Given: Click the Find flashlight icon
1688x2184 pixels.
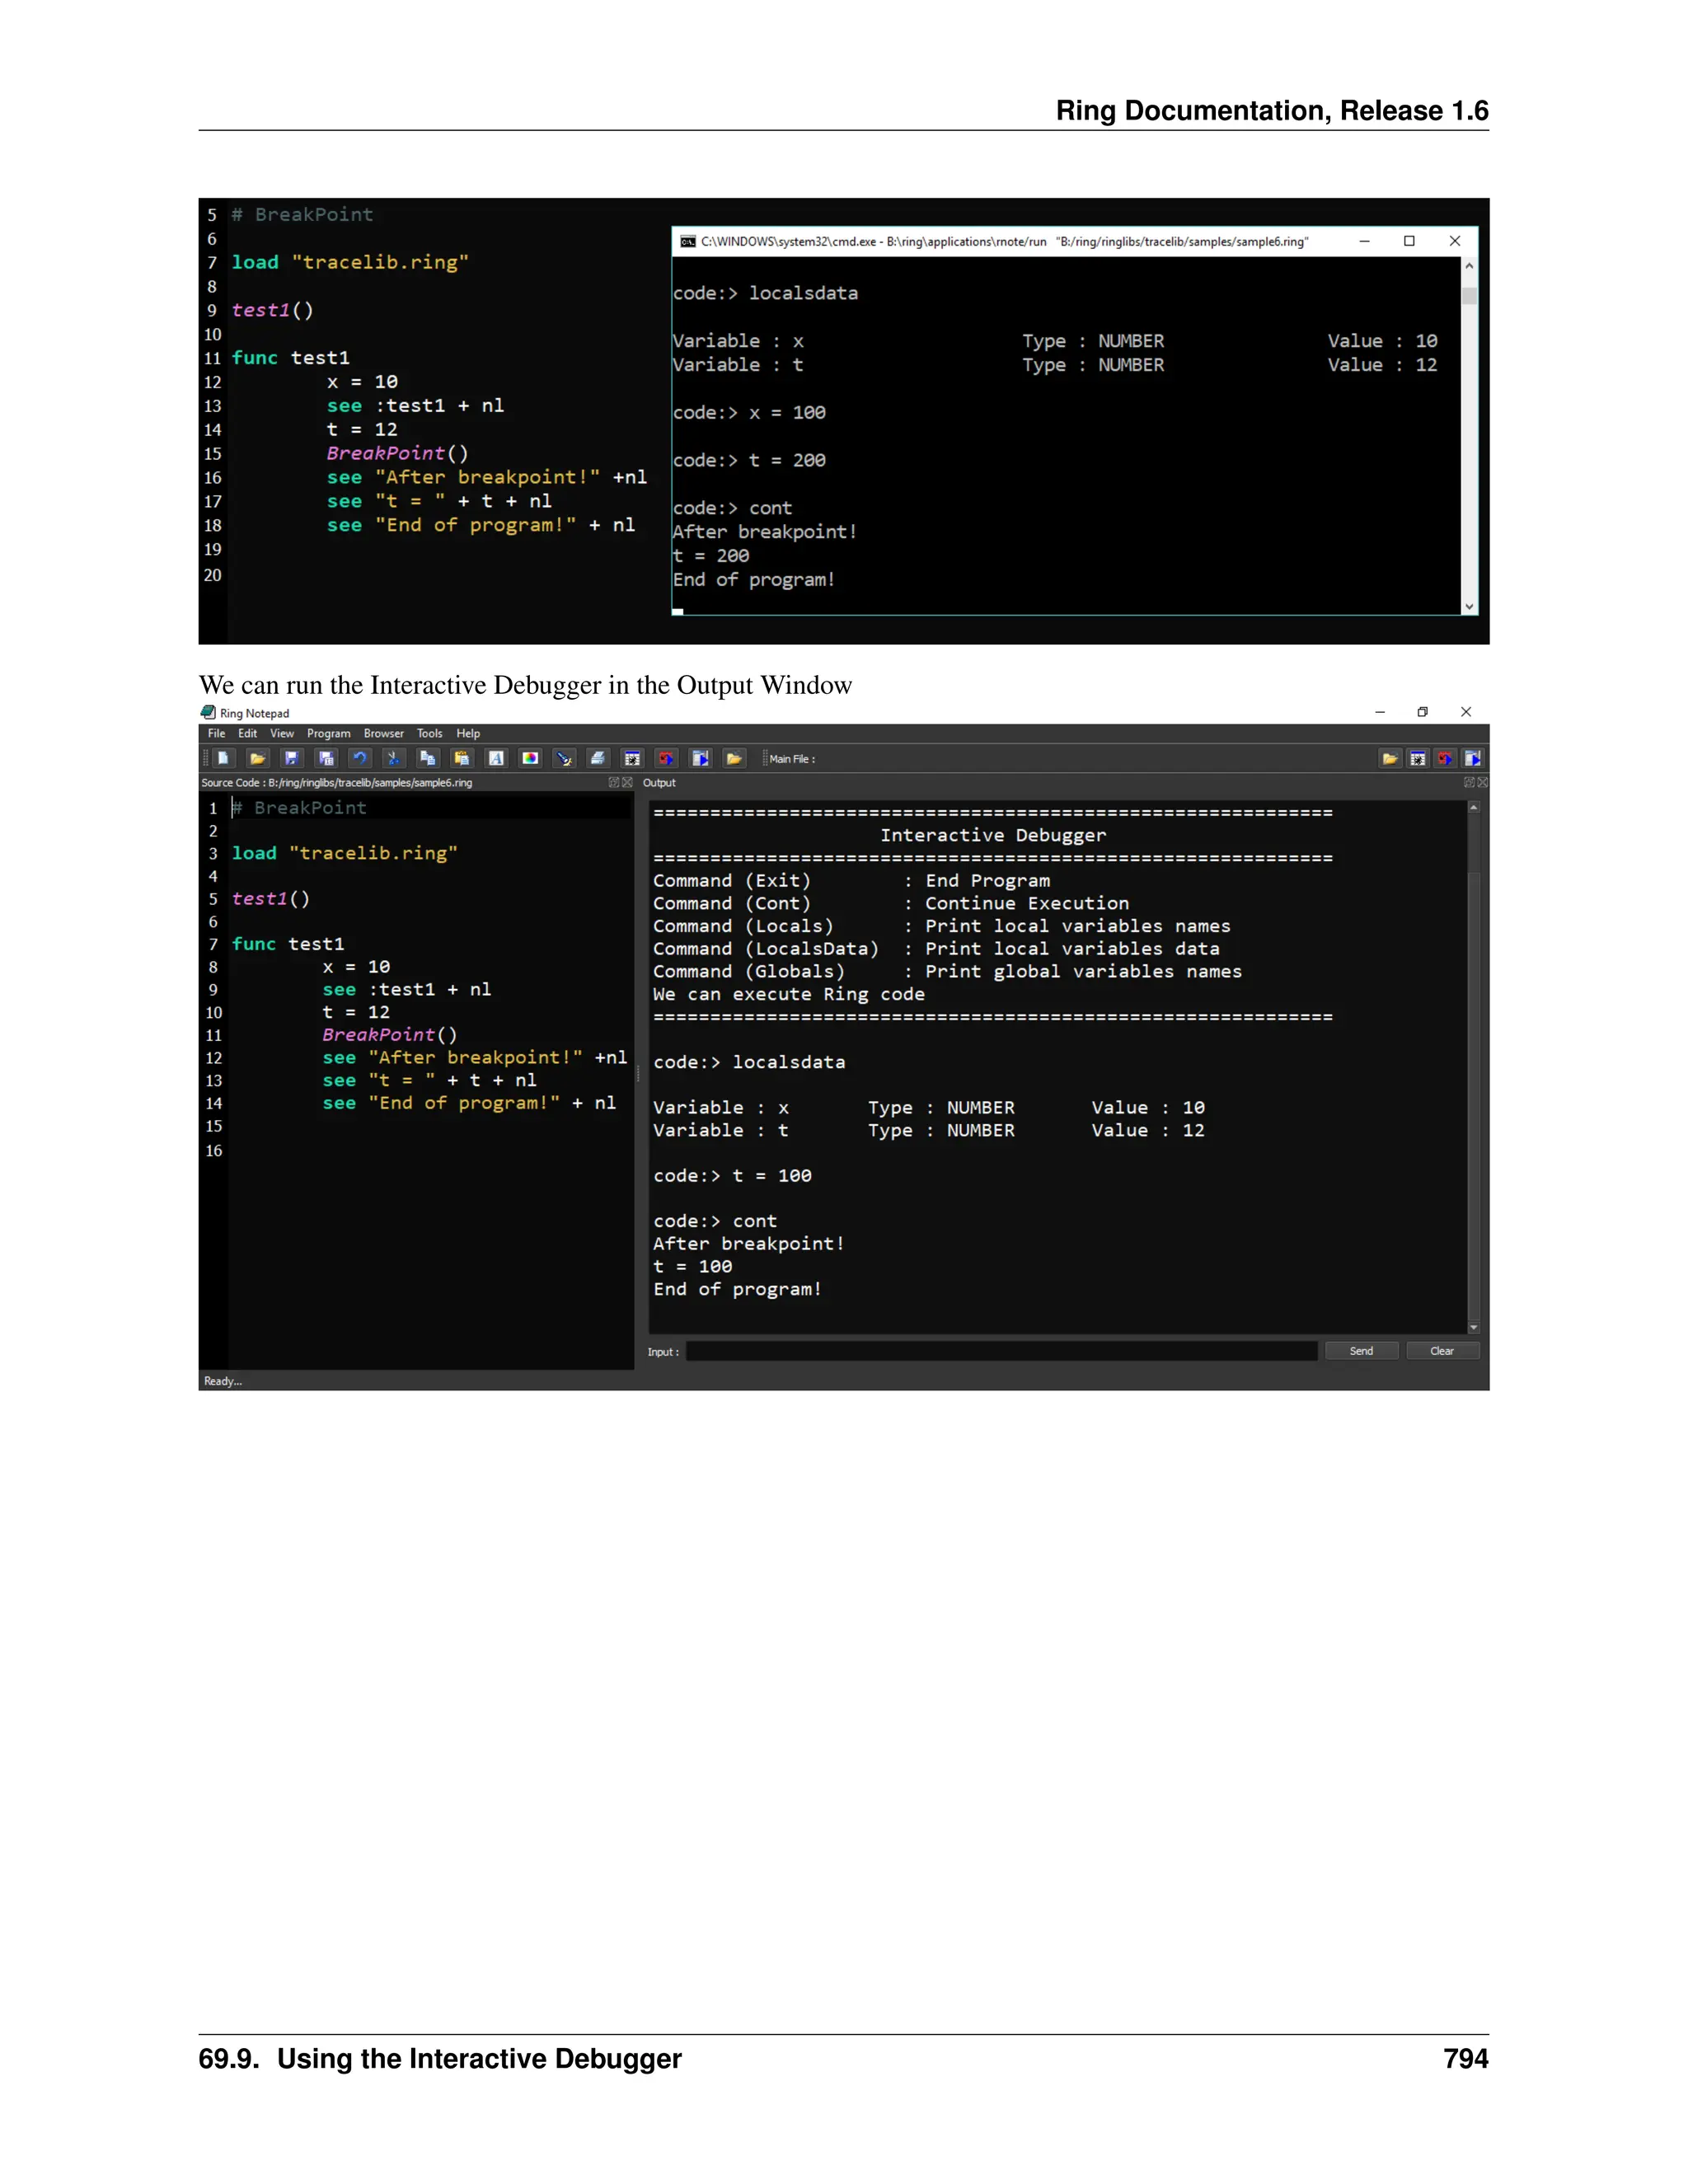Looking at the screenshot, I should click(x=564, y=758).
